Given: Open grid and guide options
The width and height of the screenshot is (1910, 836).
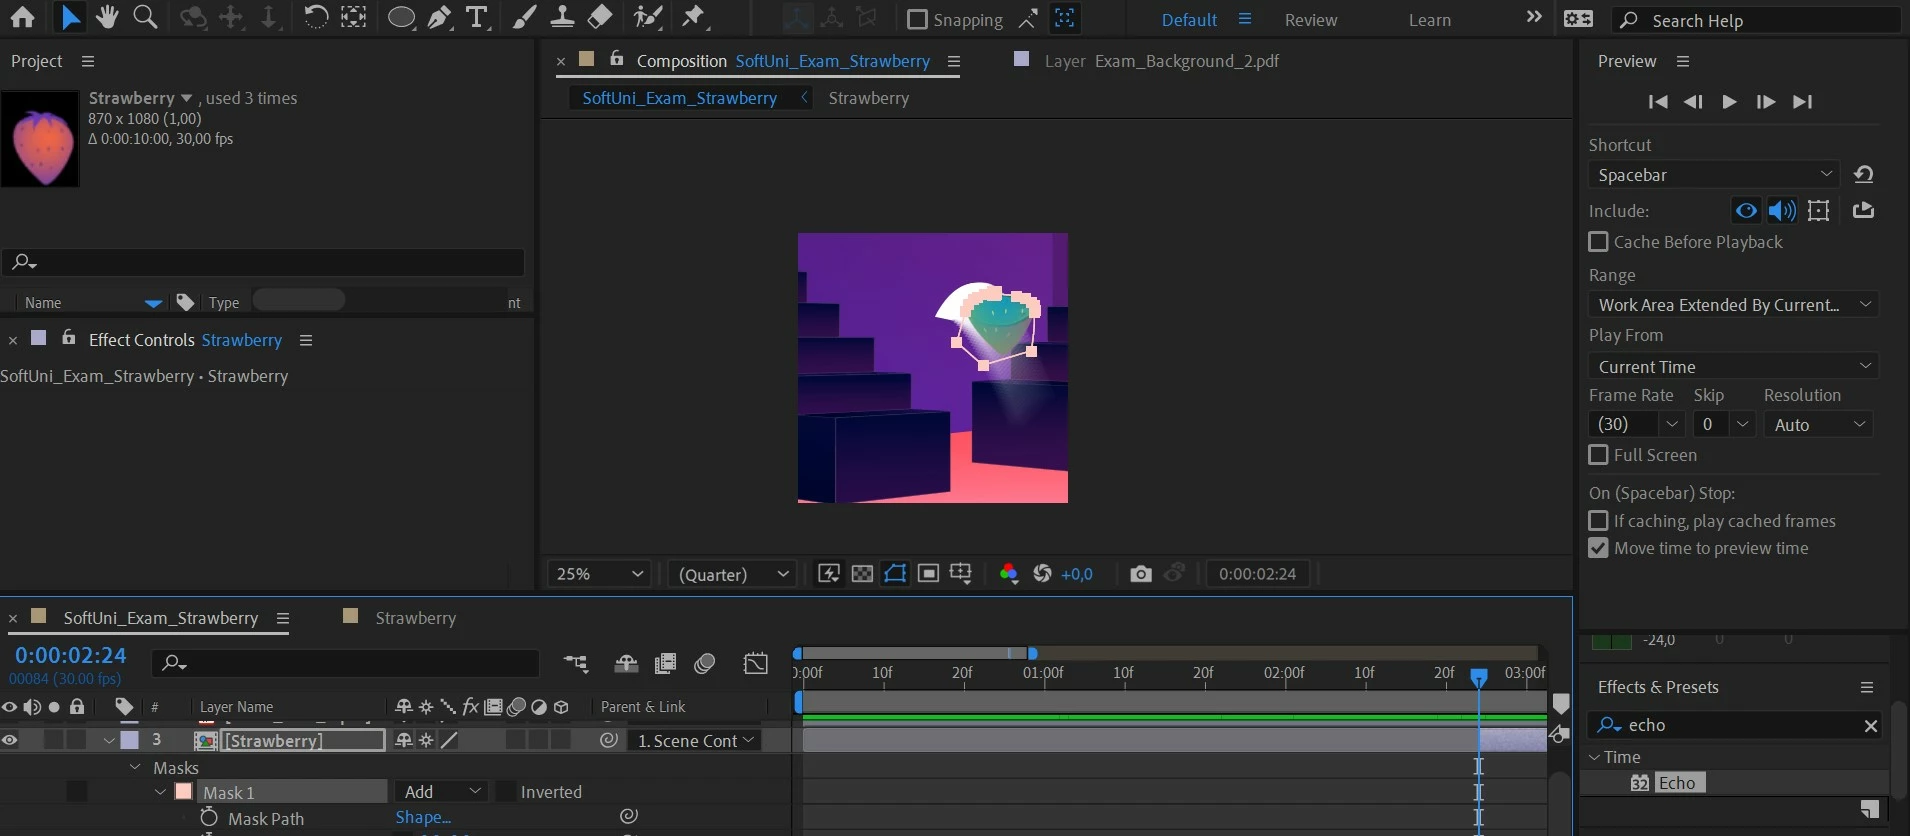Looking at the screenshot, I should pyautogui.click(x=961, y=573).
